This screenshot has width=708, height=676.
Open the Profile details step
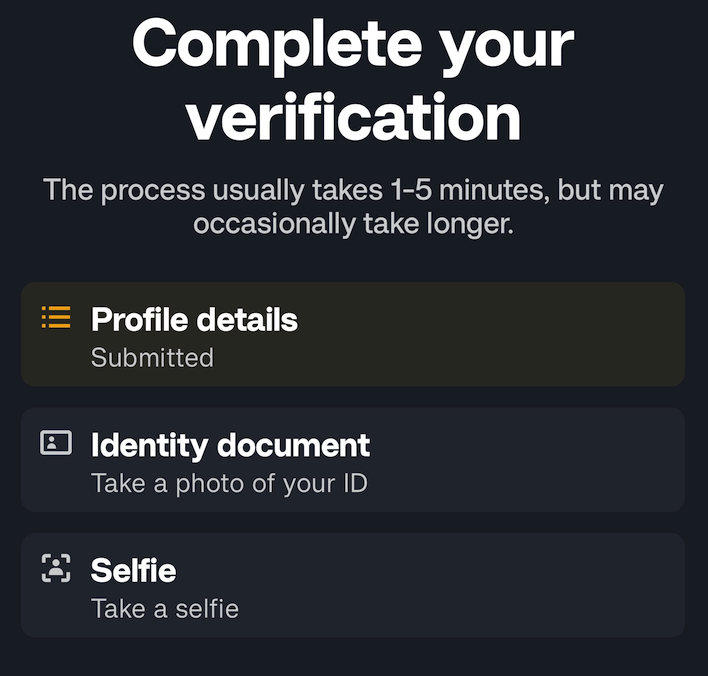353,334
